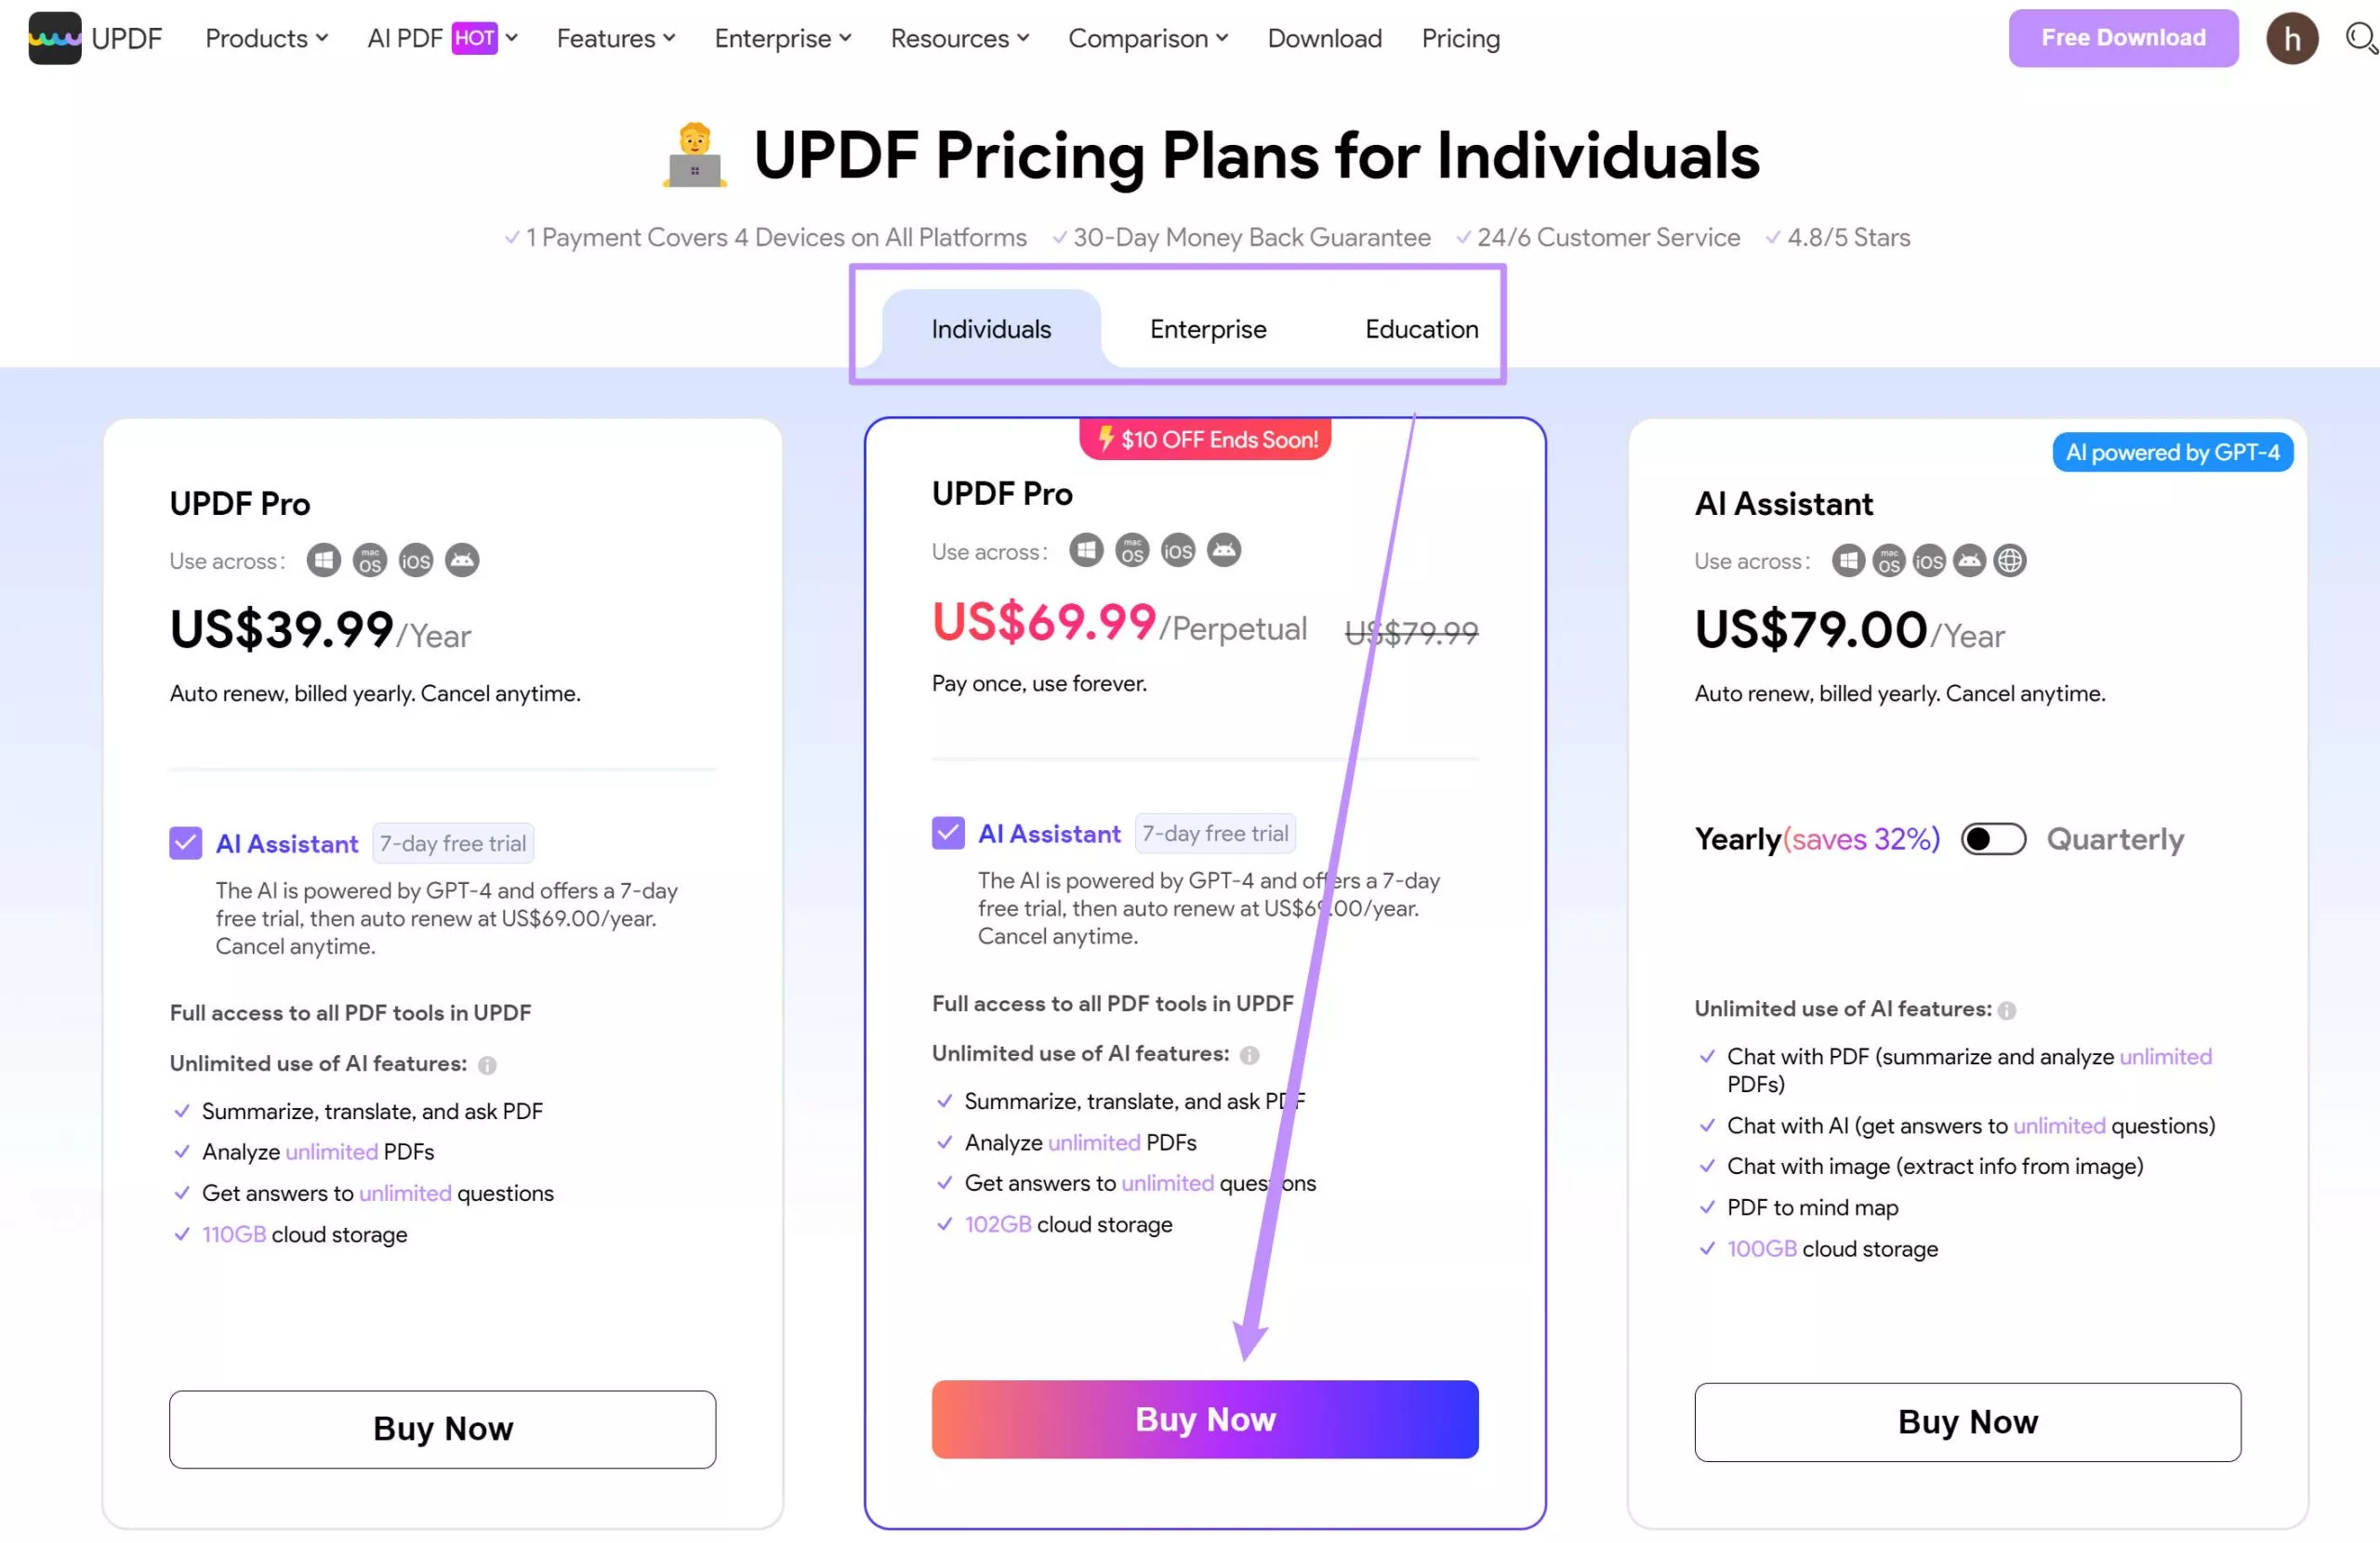Click the info icon beside Unlimited AI features

pos(487,1065)
